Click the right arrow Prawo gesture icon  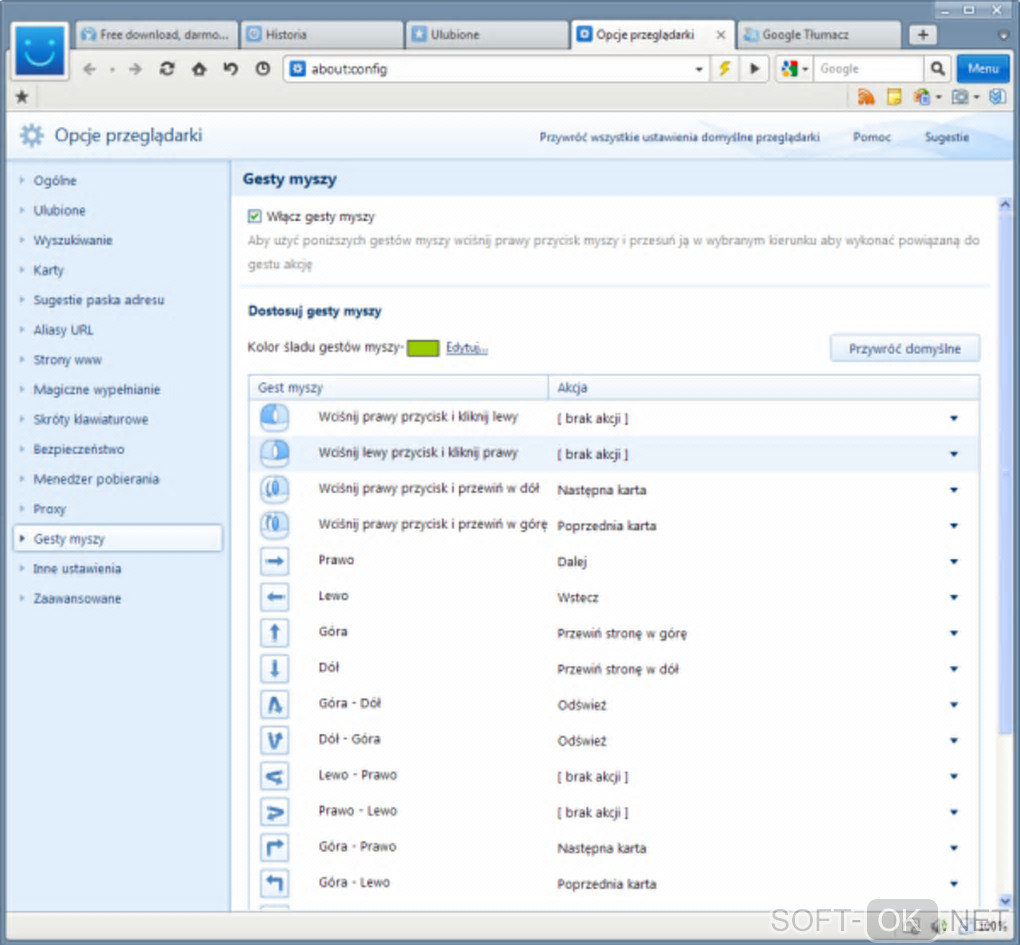click(275, 561)
